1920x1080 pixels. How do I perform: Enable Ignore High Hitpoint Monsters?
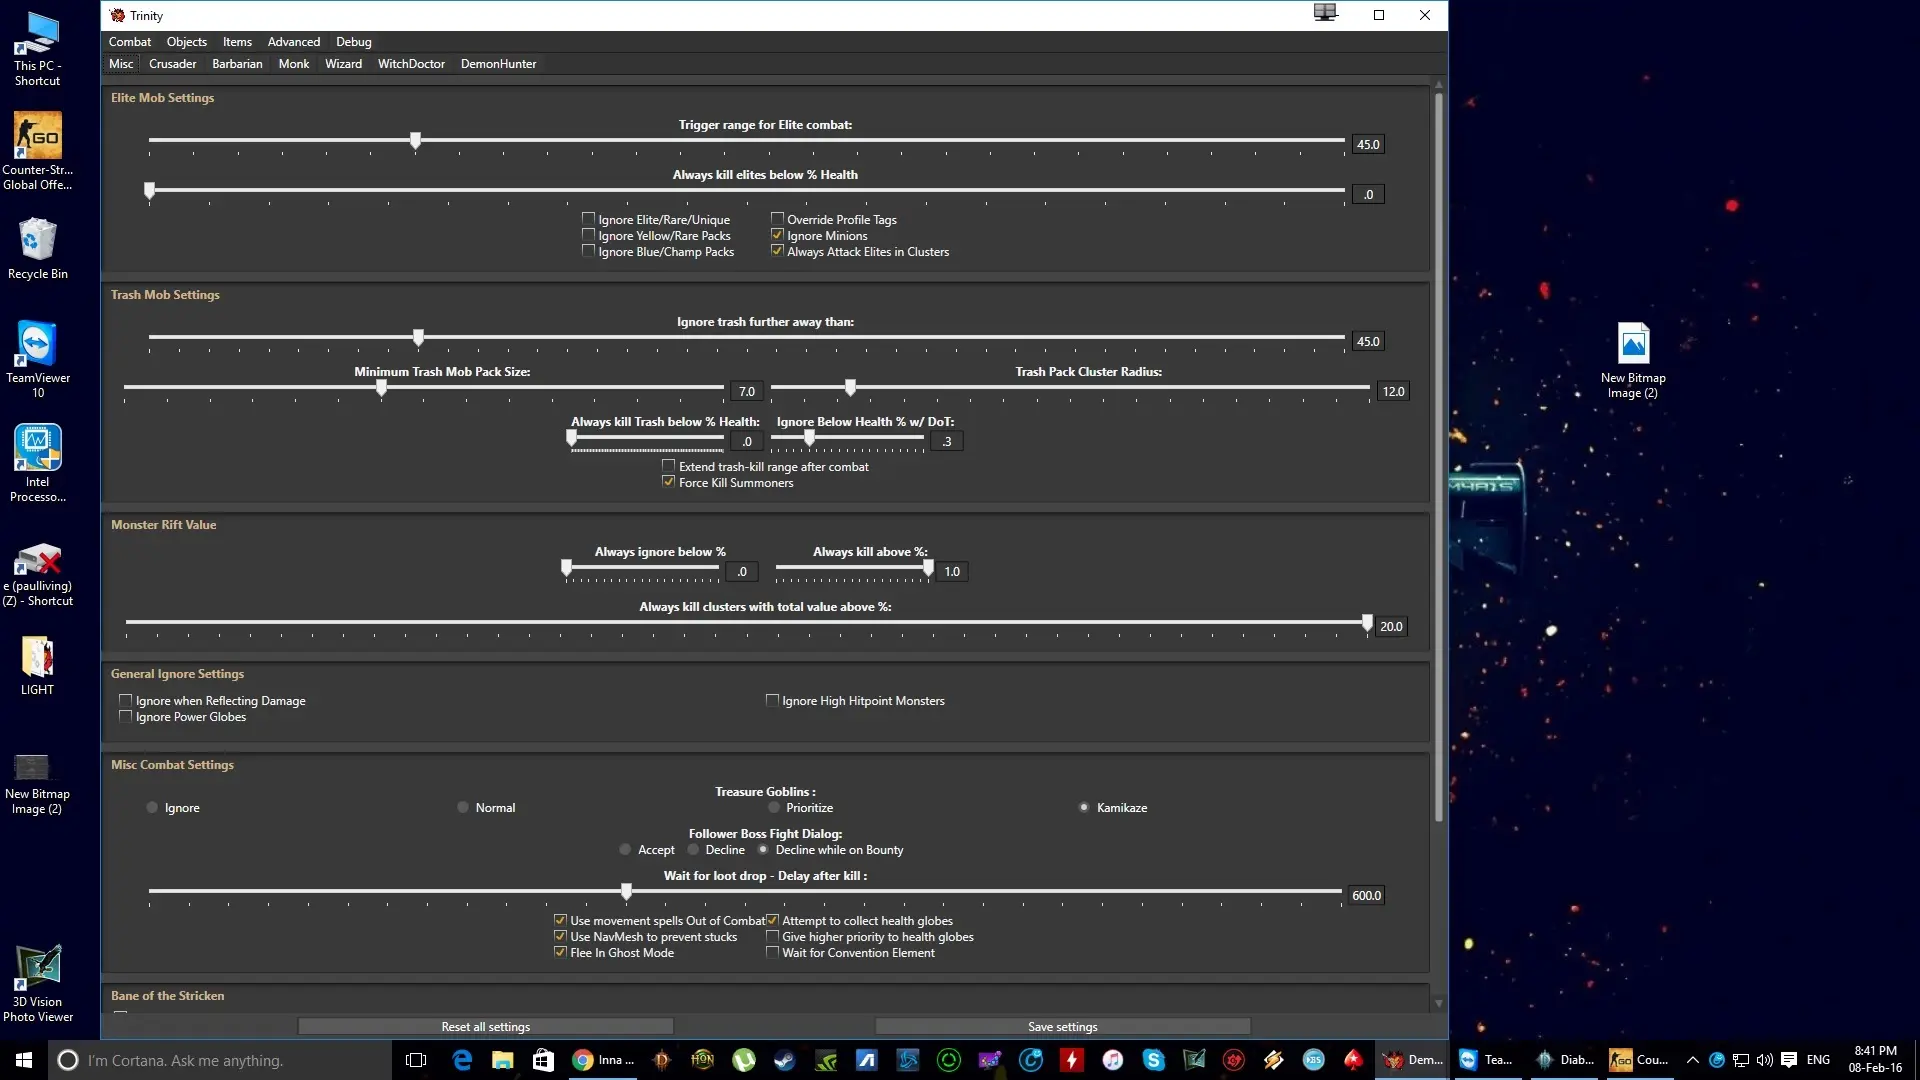[x=772, y=700]
